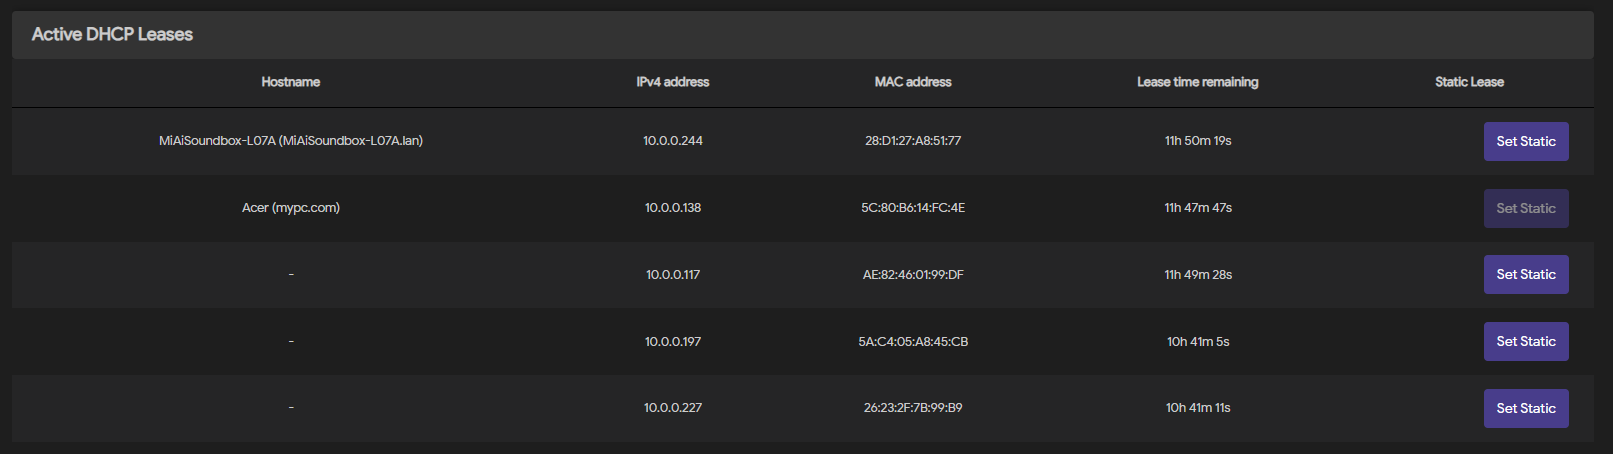Click MAC address 5C:80:B6:14:FC:4E
This screenshot has height=454, width=1613.
click(x=913, y=208)
